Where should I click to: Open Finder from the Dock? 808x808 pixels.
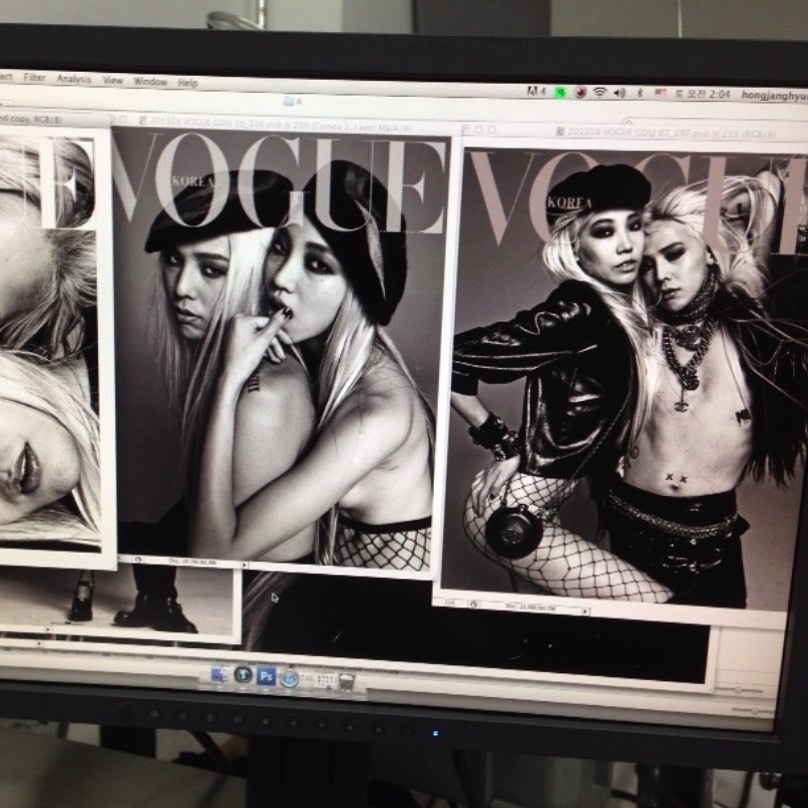point(220,675)
